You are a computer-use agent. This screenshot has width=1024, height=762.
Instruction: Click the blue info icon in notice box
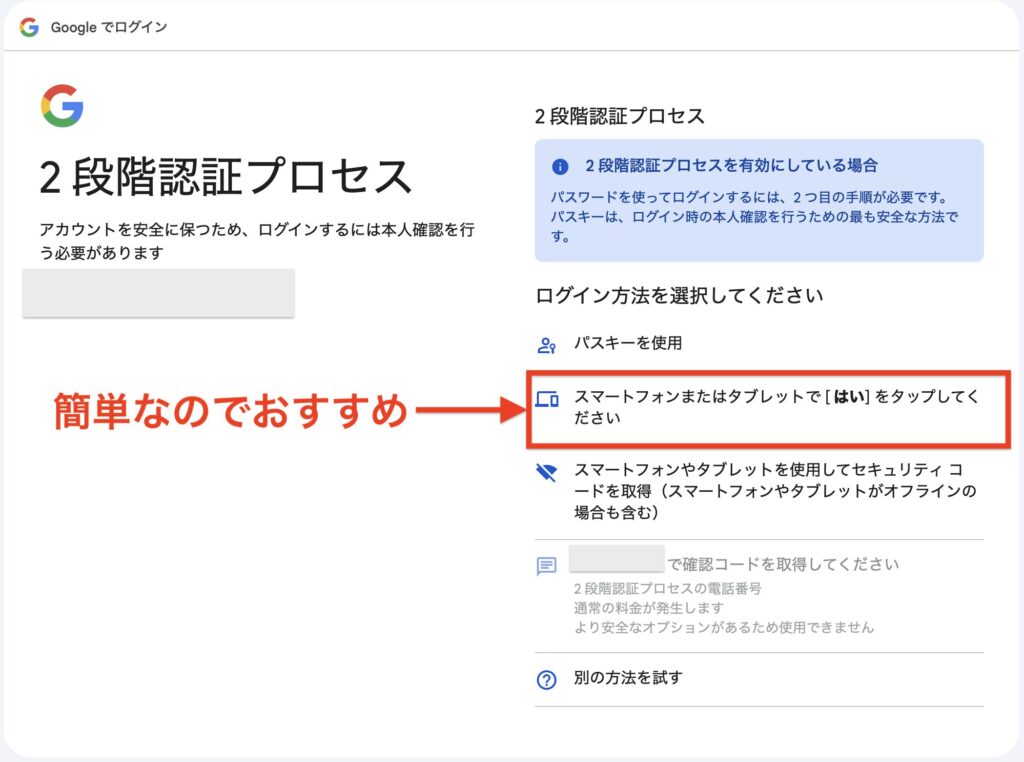pyautogui.click(x=560, y=166)
